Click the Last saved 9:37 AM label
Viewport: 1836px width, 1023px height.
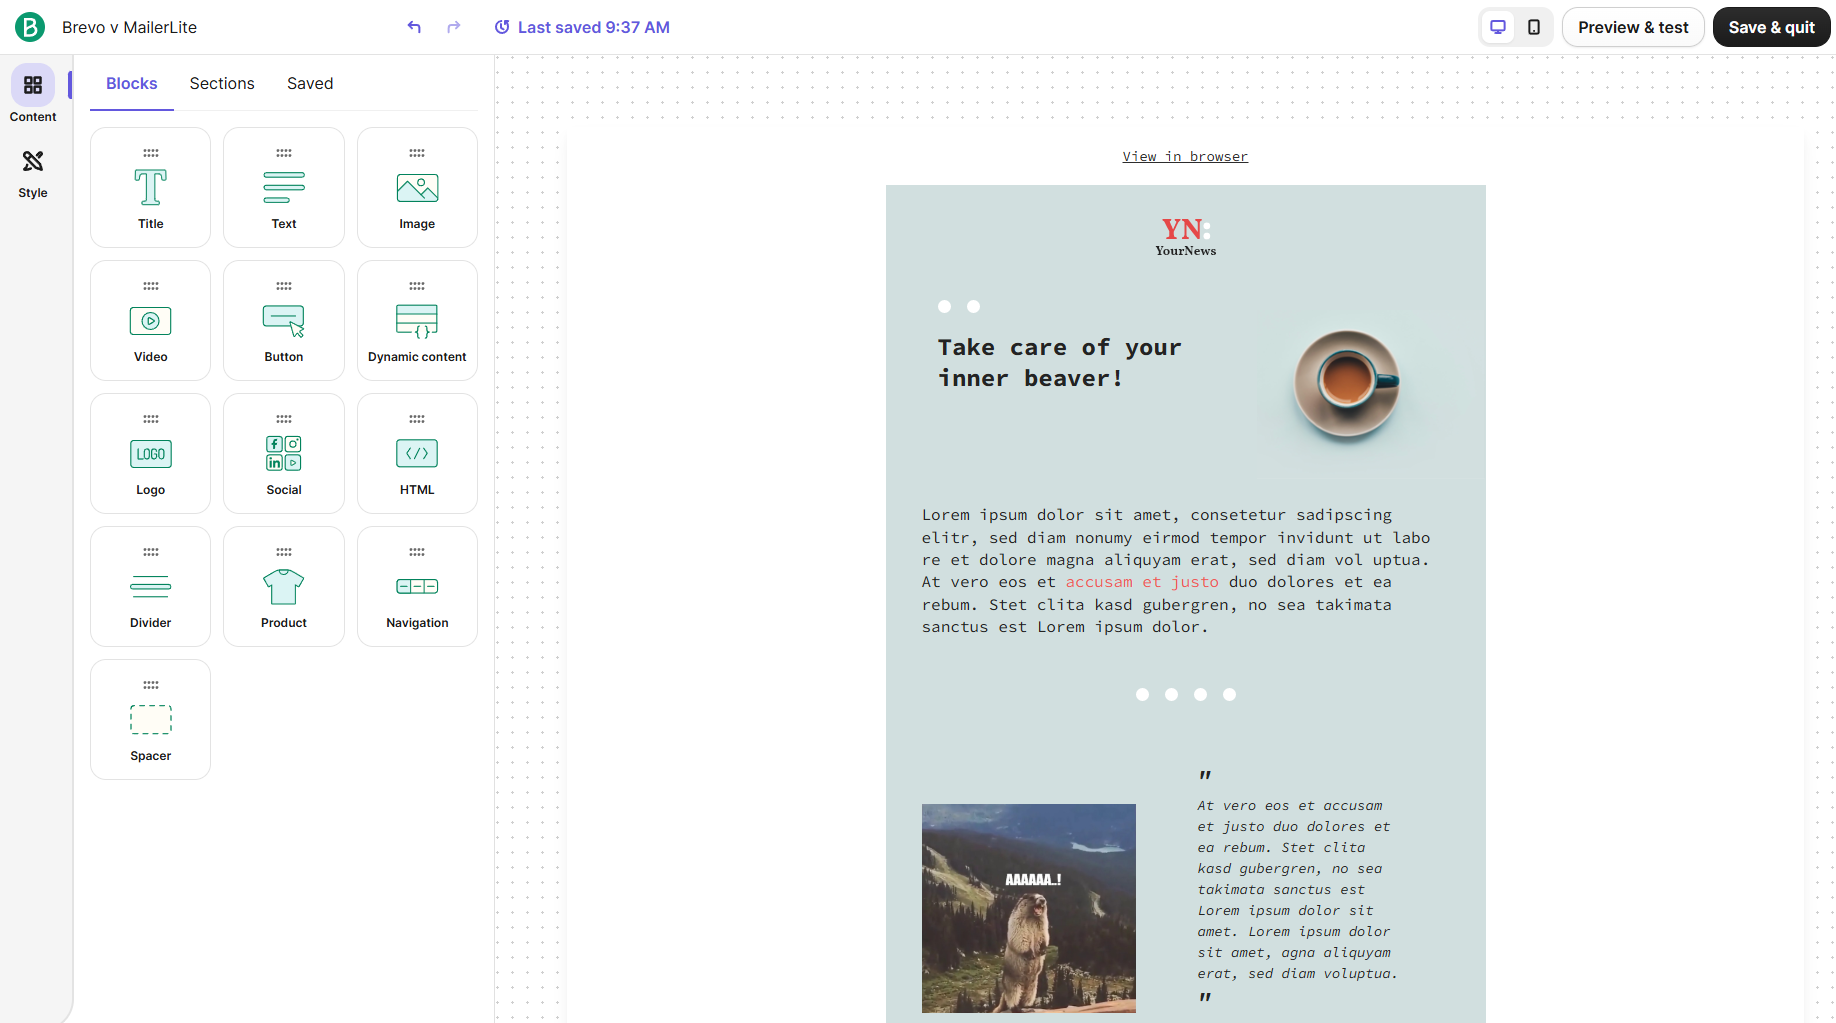(594, 27)
